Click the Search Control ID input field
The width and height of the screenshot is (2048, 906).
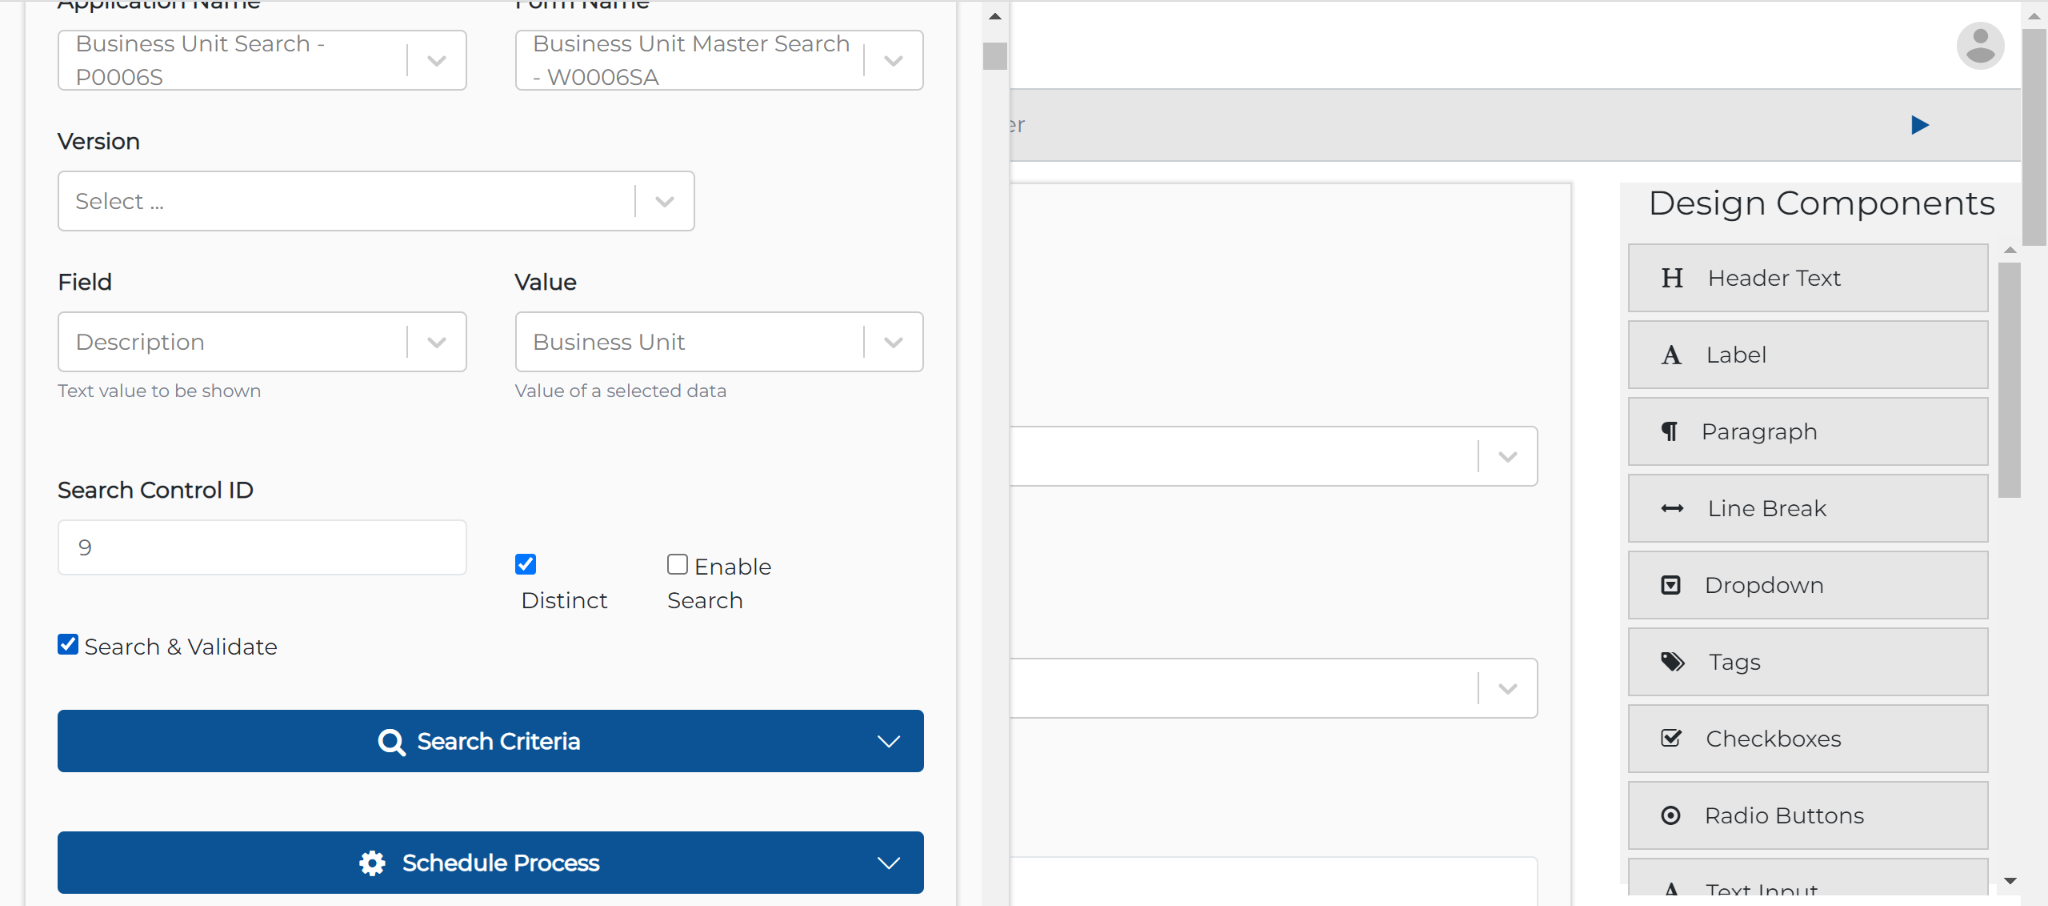(x=261, y=547)
